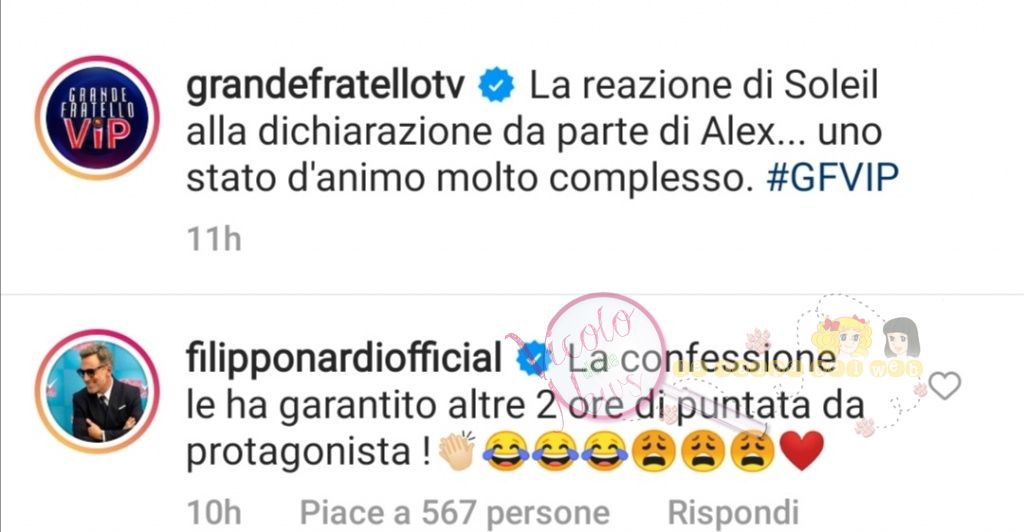The height and width of the screenshot is (532, 1024).
Task: Open the #GFVIP hashtag
Action: (832, 178)
